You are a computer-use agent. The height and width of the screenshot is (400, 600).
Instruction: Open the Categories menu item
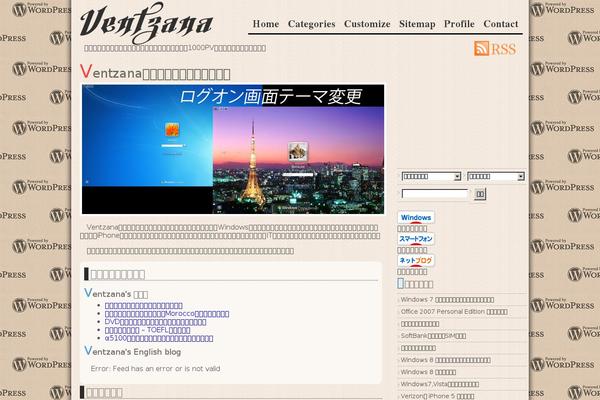(x=311, y=24)
